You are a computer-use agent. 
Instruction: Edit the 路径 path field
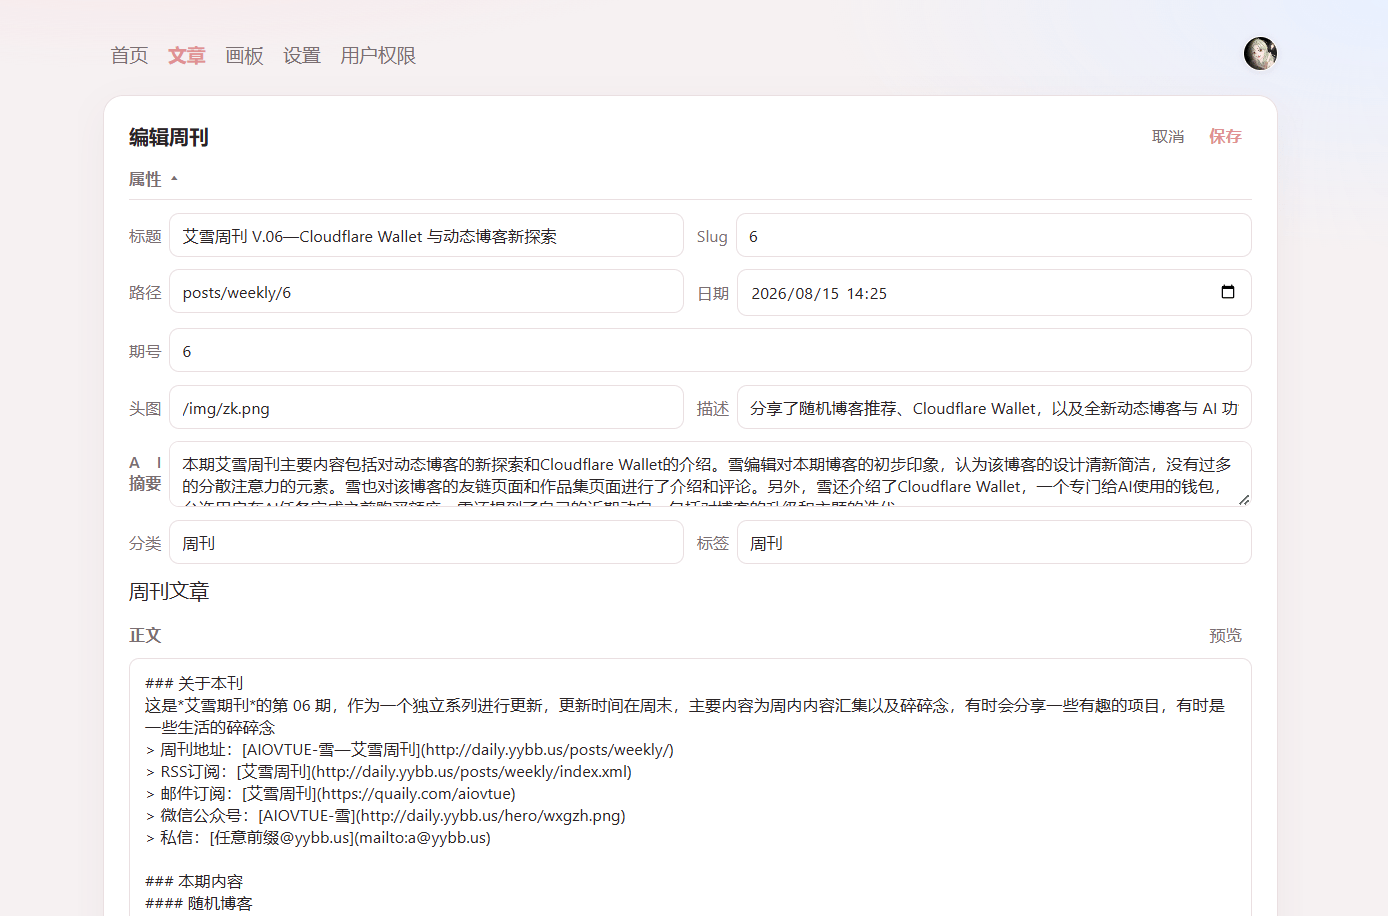click(426, 292)
